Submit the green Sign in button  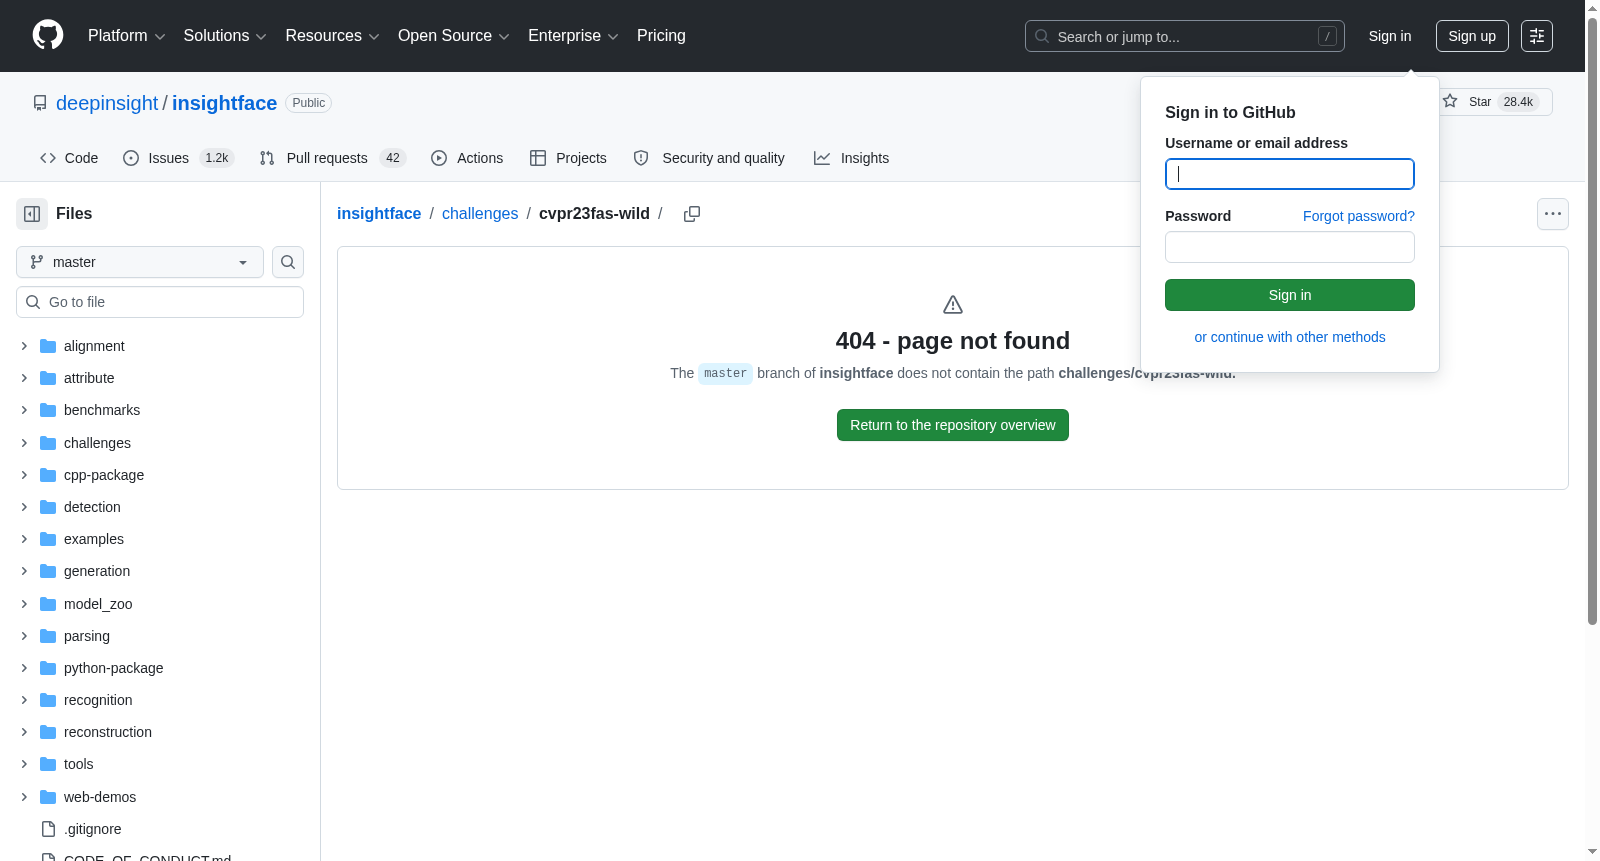[1290, 295]
